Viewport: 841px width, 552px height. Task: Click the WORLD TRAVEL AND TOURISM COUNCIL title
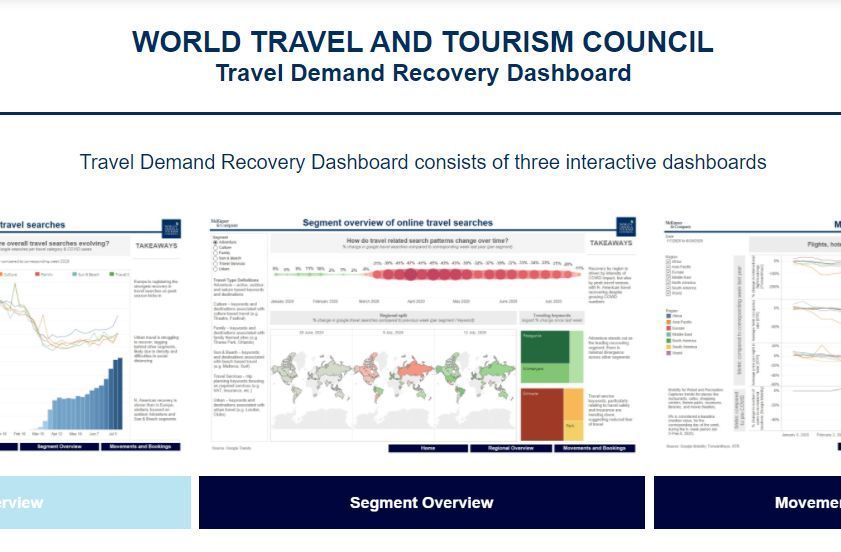click(x=423, y=42)
